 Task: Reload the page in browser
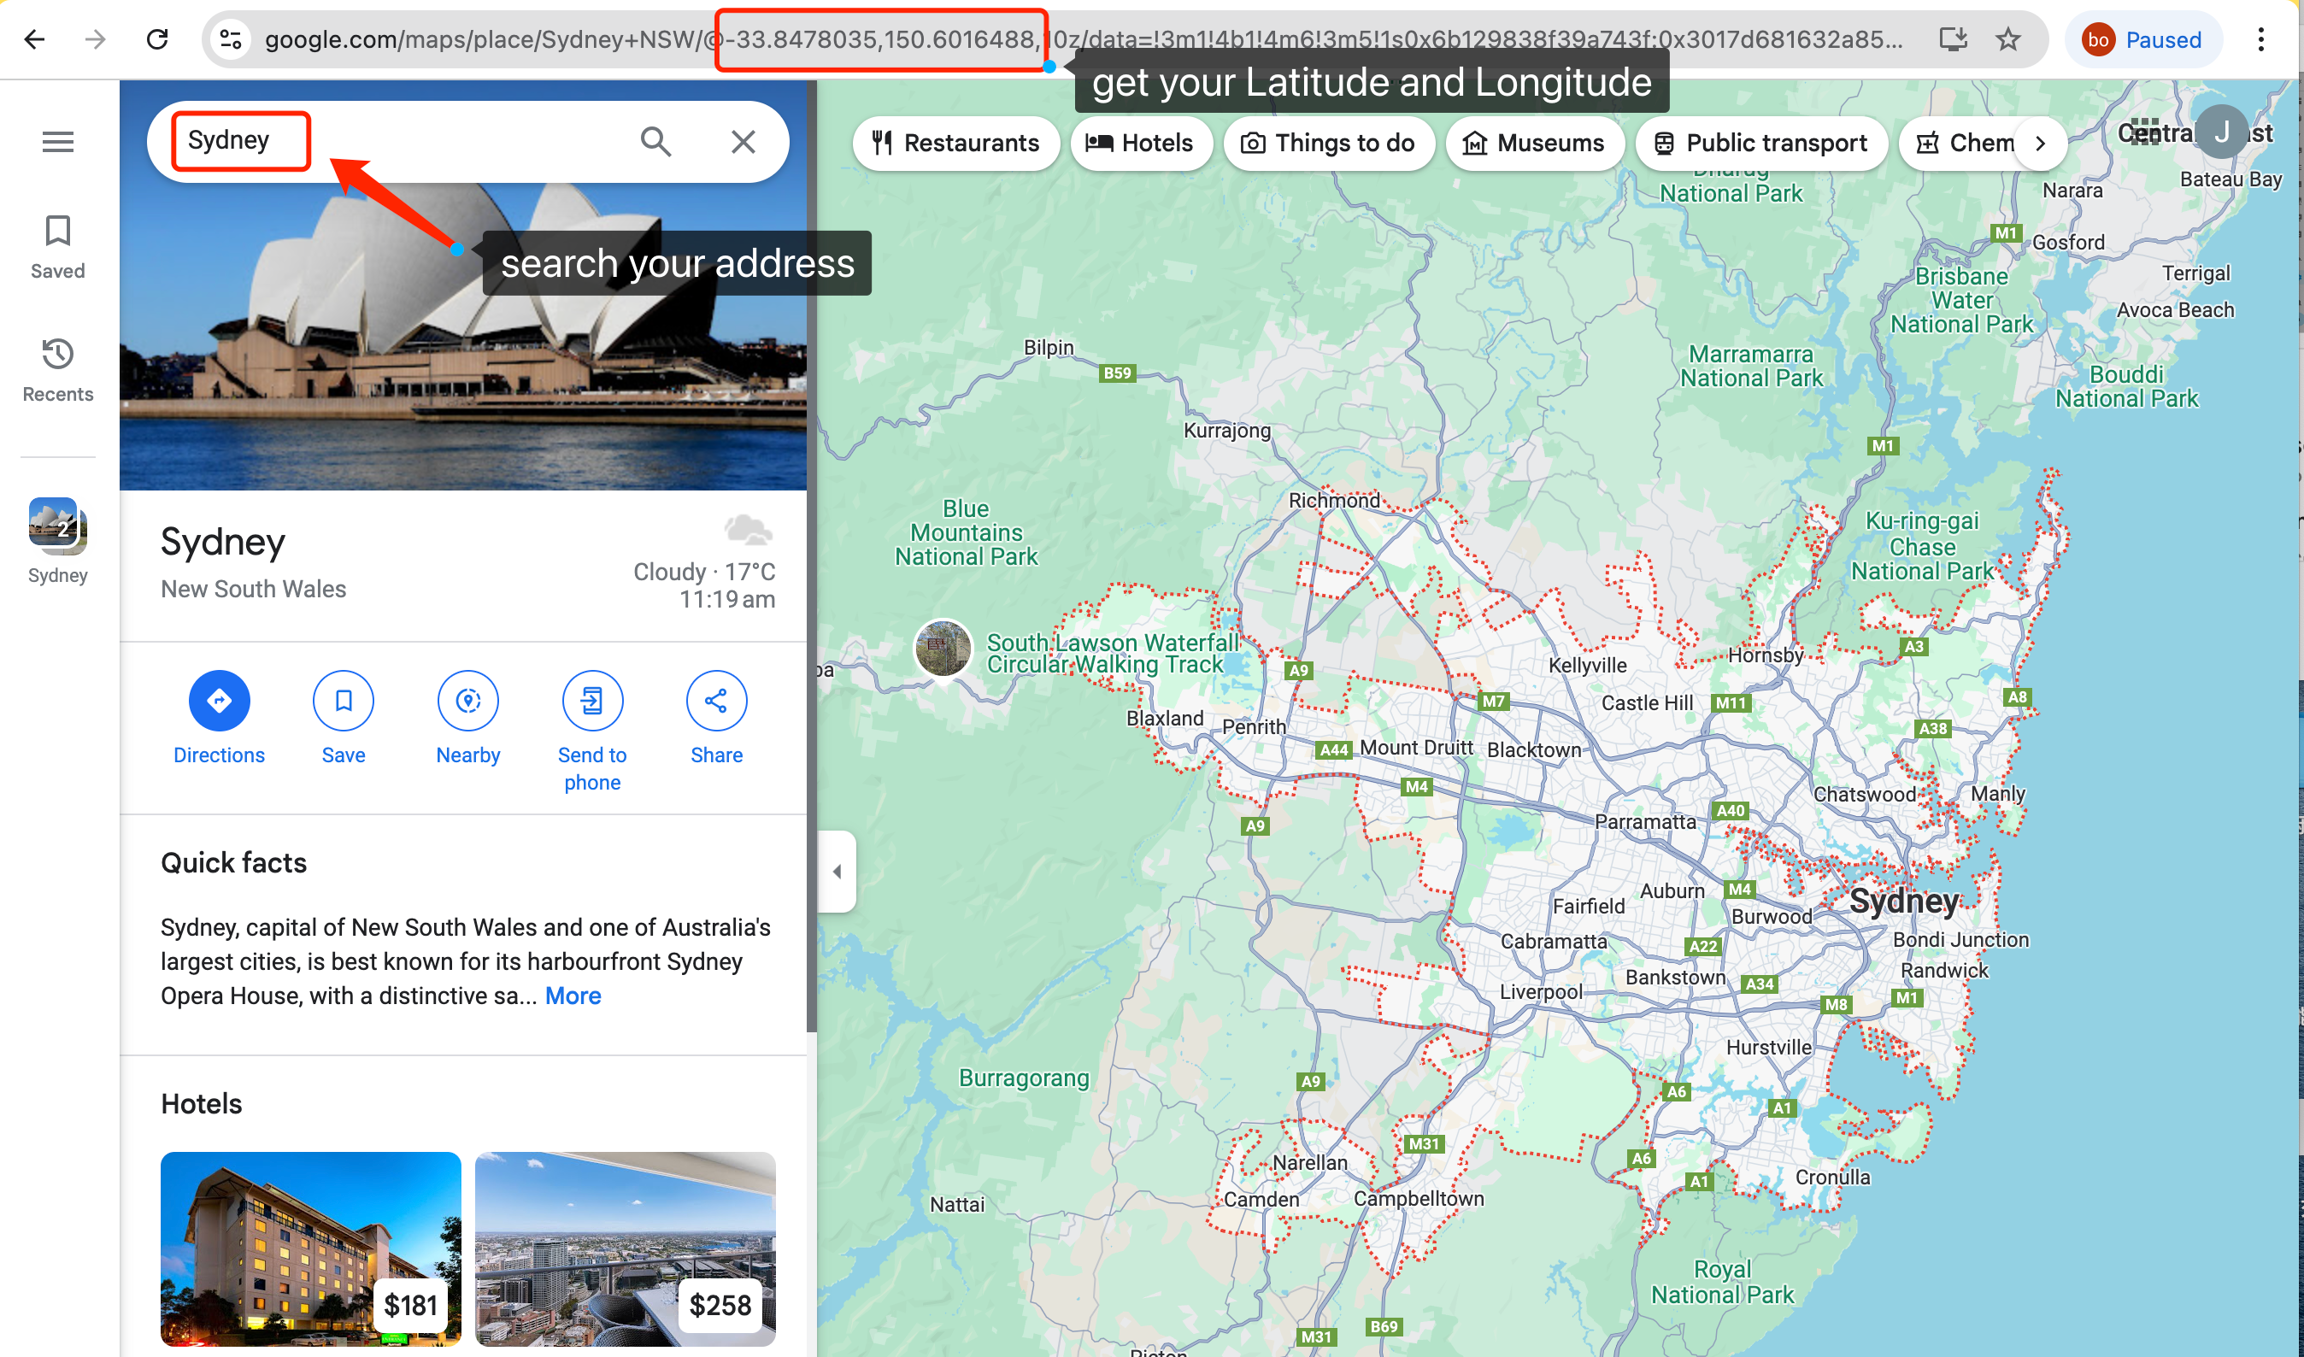coord(157,40)
